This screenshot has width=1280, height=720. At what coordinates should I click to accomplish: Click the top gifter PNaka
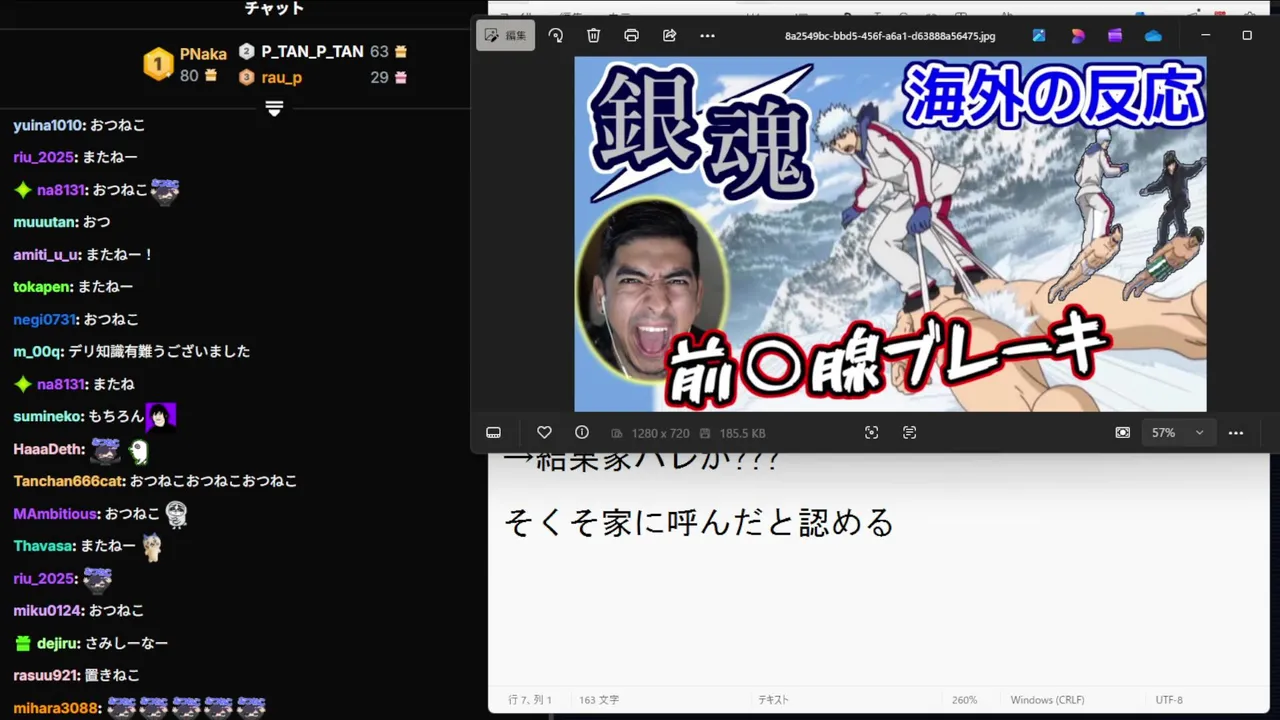[203, 54]
